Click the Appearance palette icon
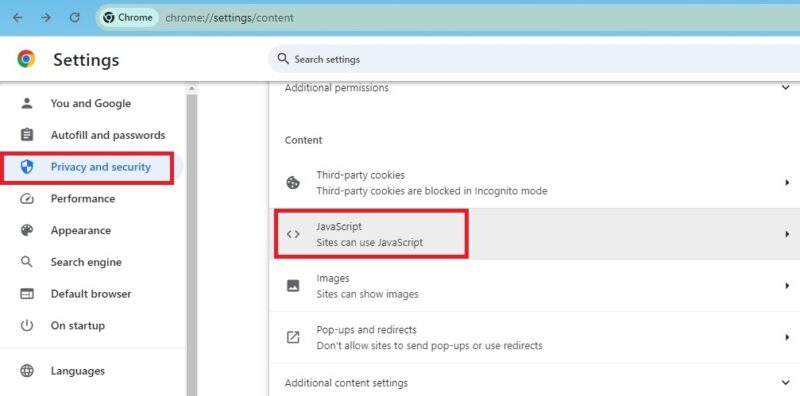The image size is (800, 396). click(x=27, y=230)
